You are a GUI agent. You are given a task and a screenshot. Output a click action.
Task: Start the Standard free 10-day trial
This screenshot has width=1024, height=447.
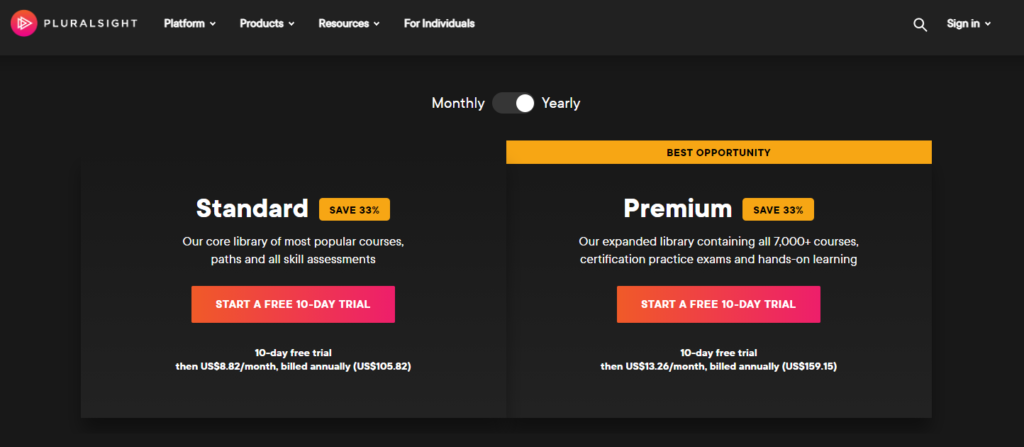pyautogui.click(x=293, y=304)
